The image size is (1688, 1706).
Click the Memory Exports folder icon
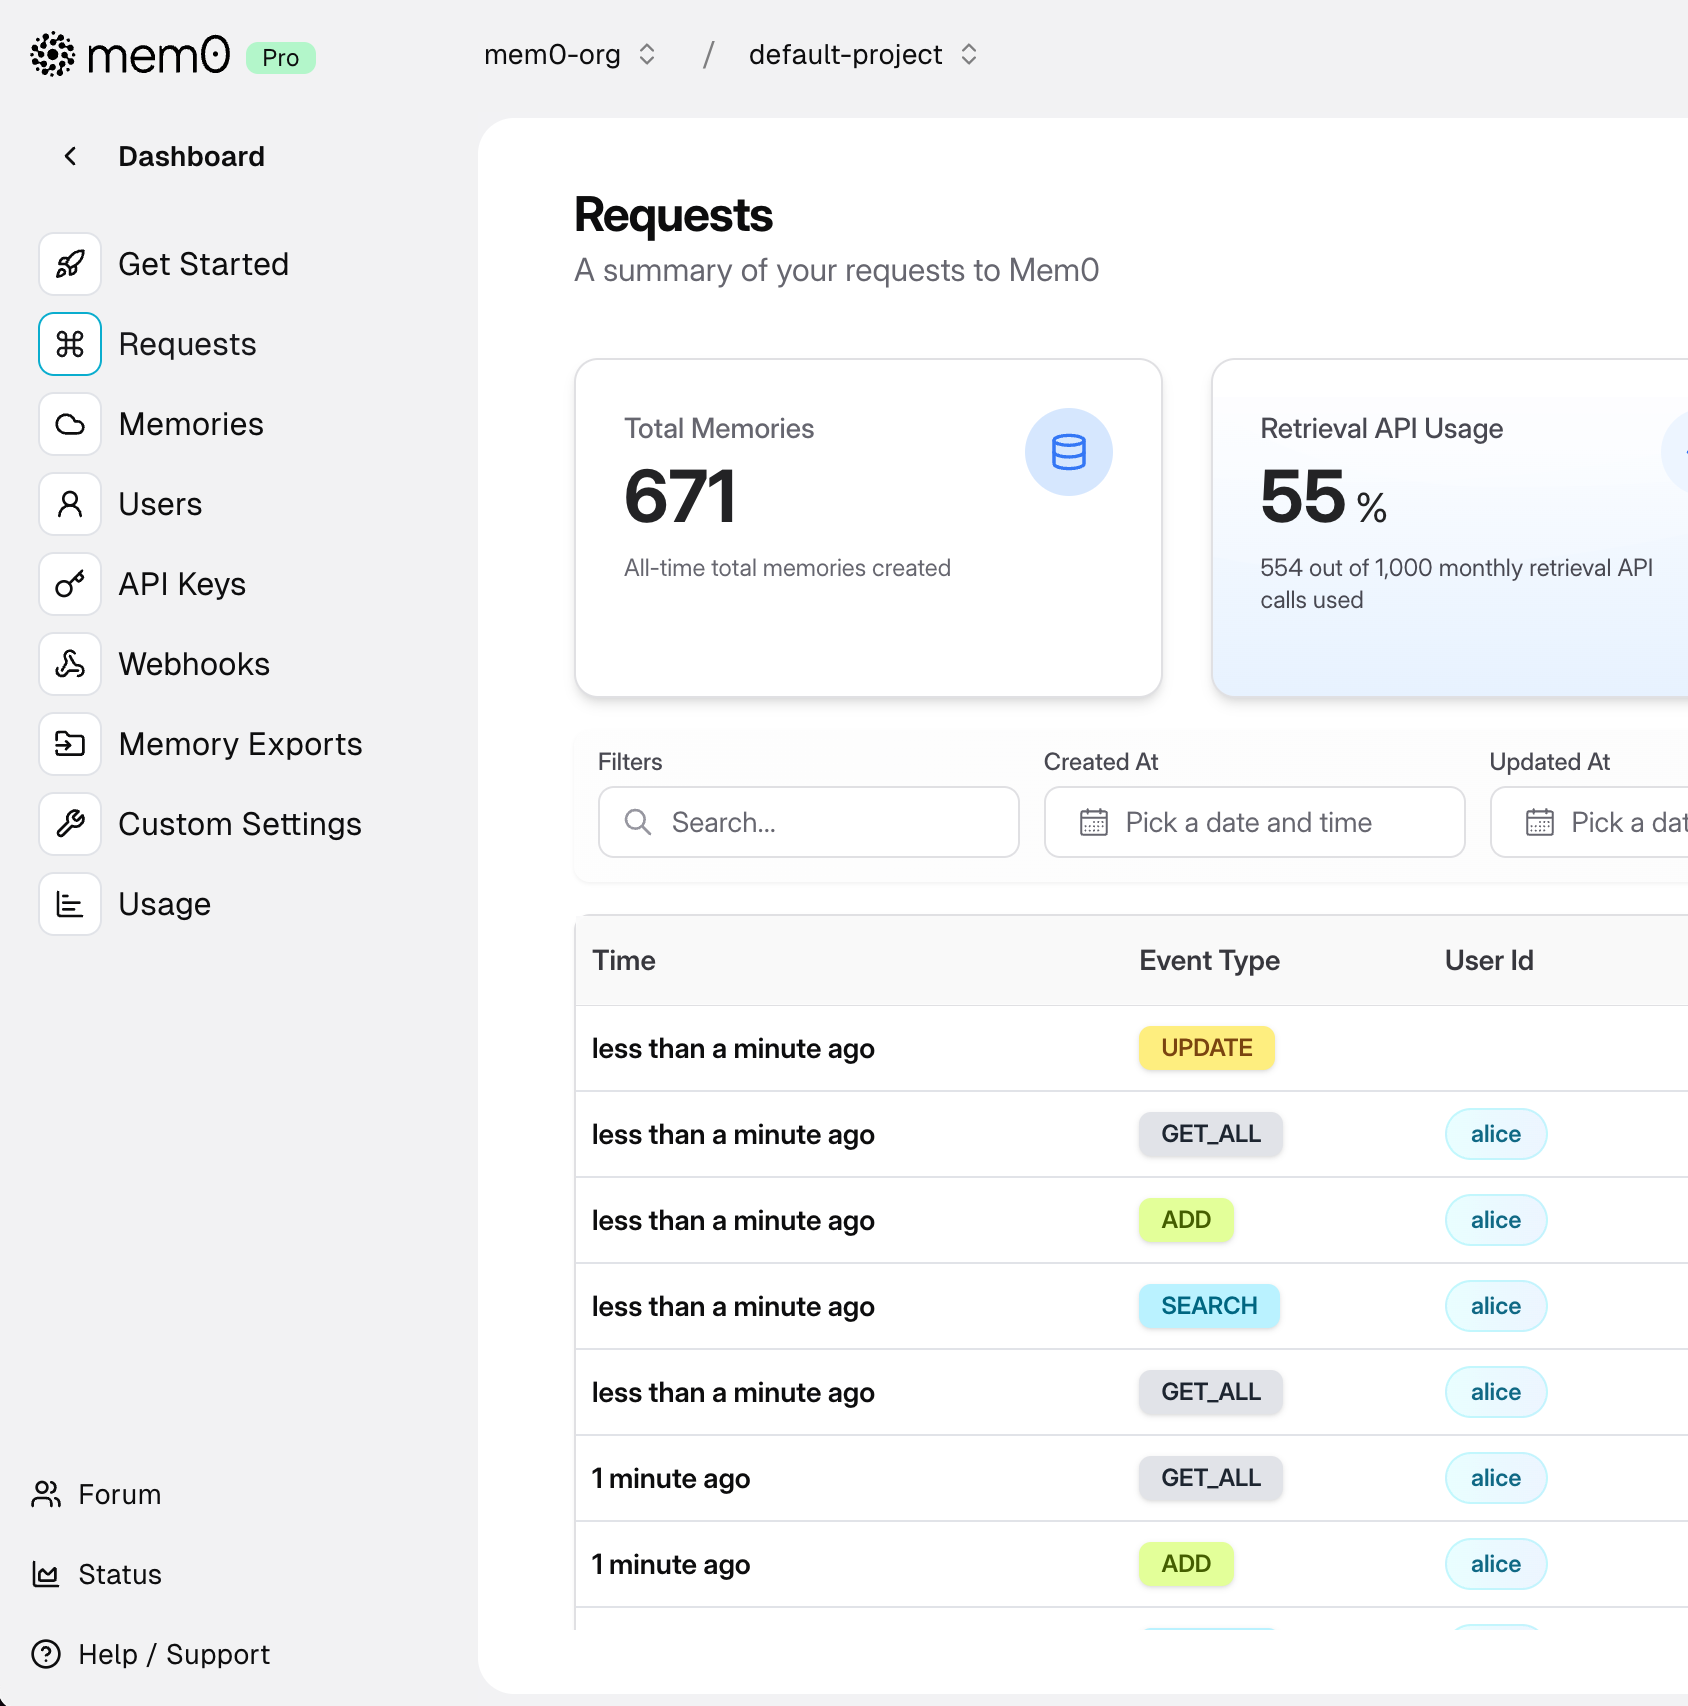click(70, 744)
